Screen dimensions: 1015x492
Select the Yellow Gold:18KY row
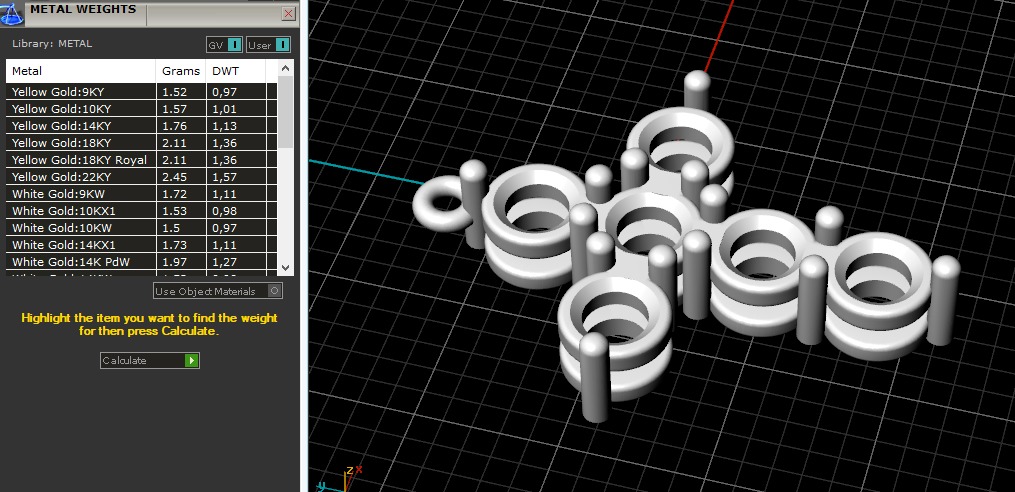pos(142,142)
